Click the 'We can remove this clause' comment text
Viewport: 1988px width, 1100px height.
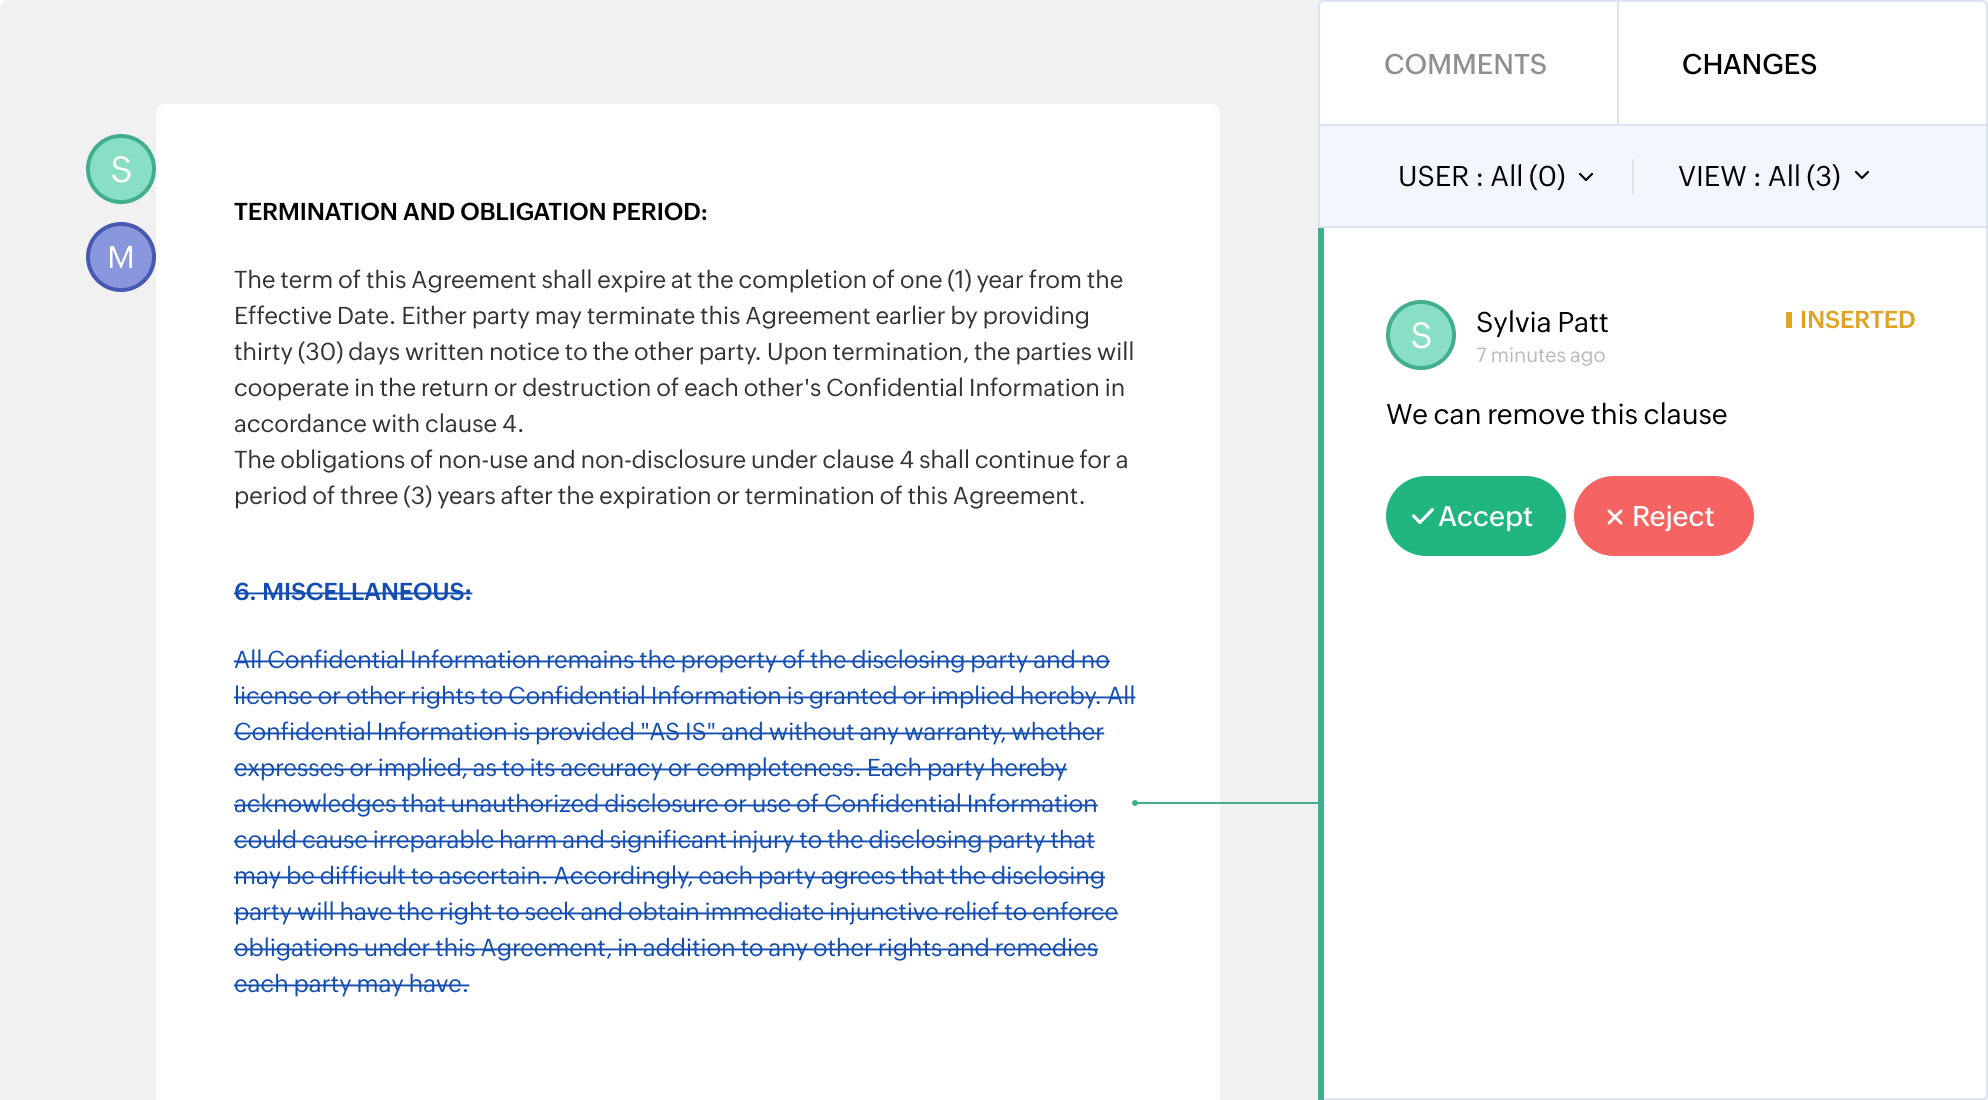(x=1556, y=414)
